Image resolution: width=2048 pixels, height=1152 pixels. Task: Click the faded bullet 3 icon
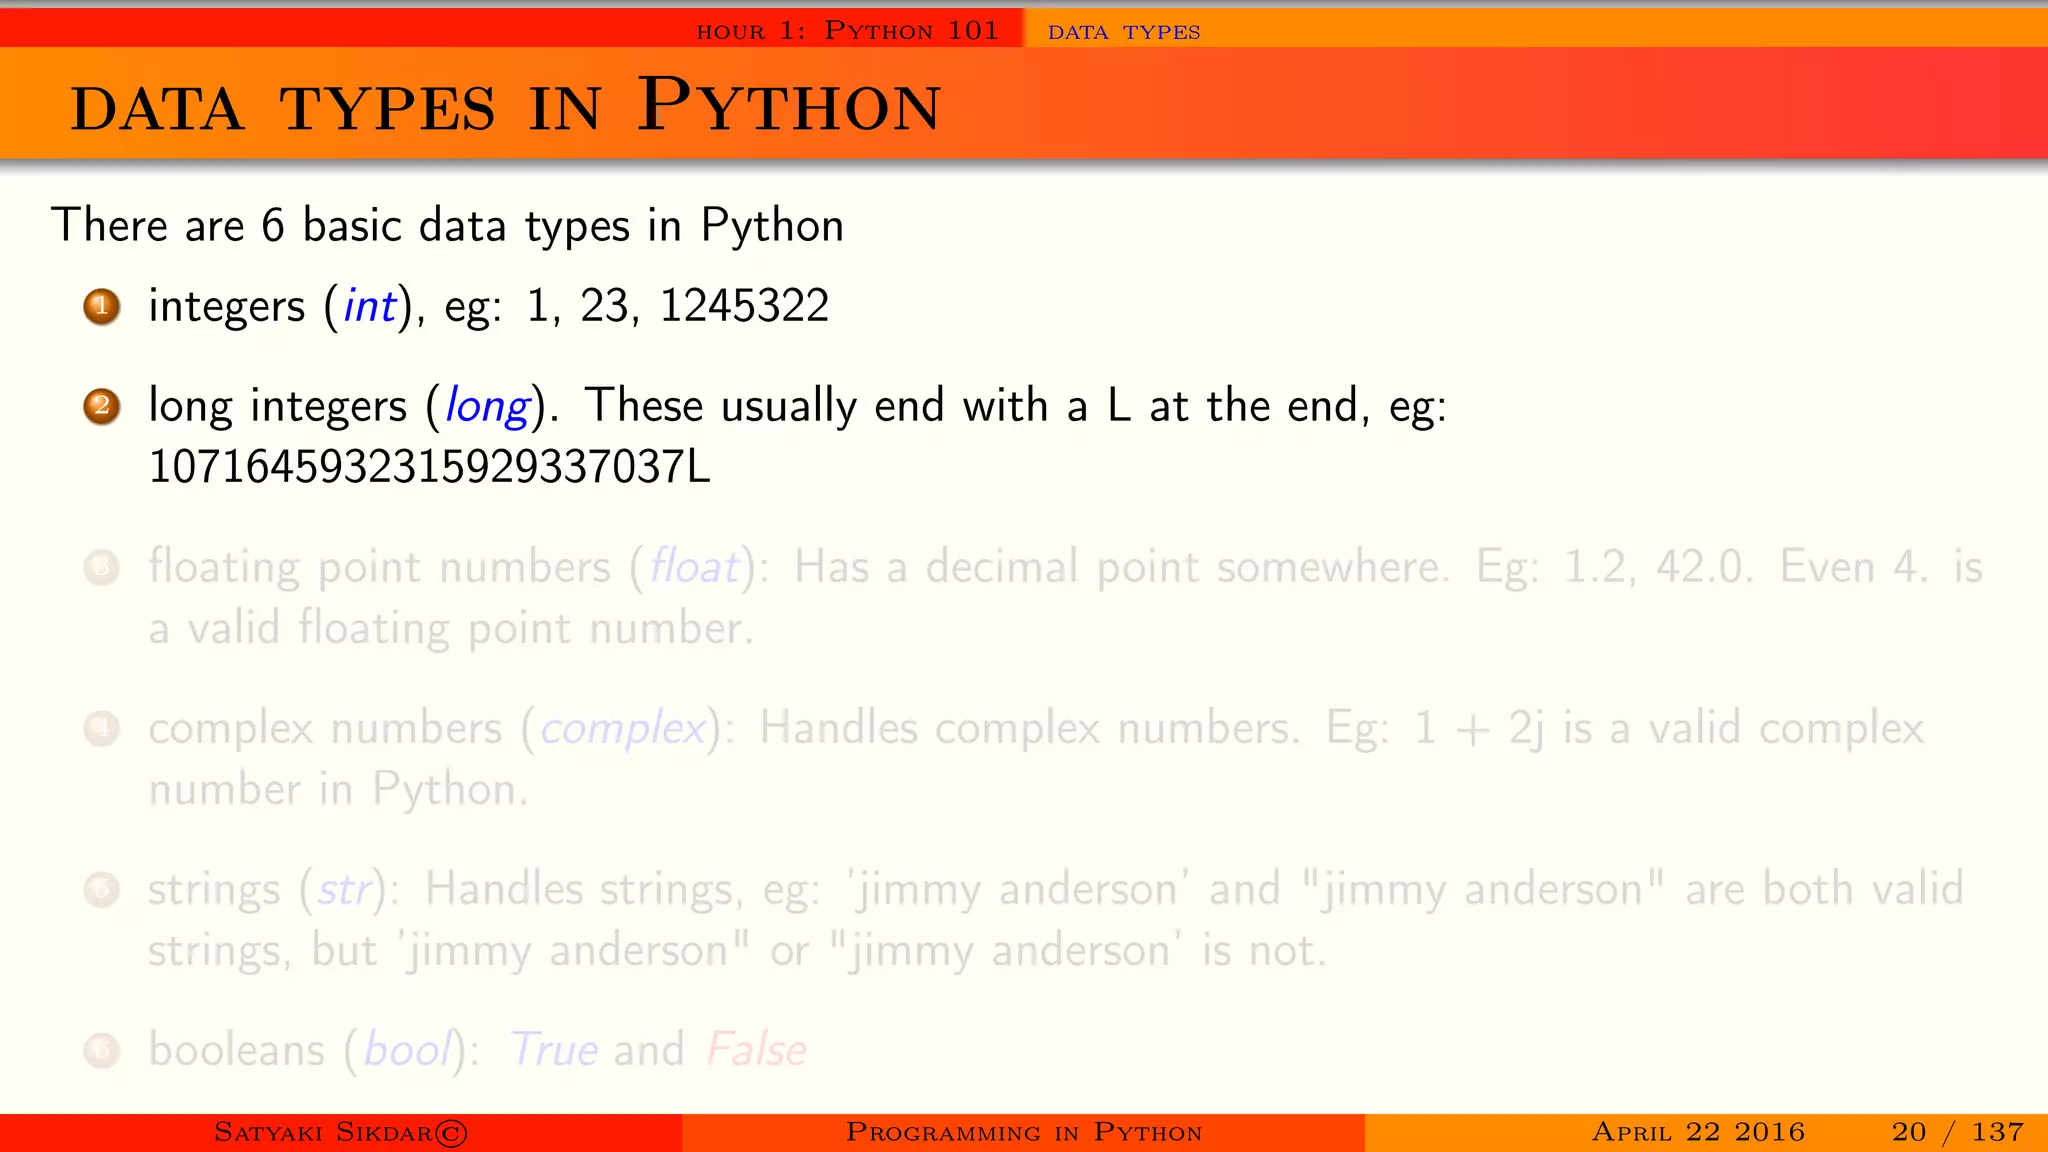point(102,568)
